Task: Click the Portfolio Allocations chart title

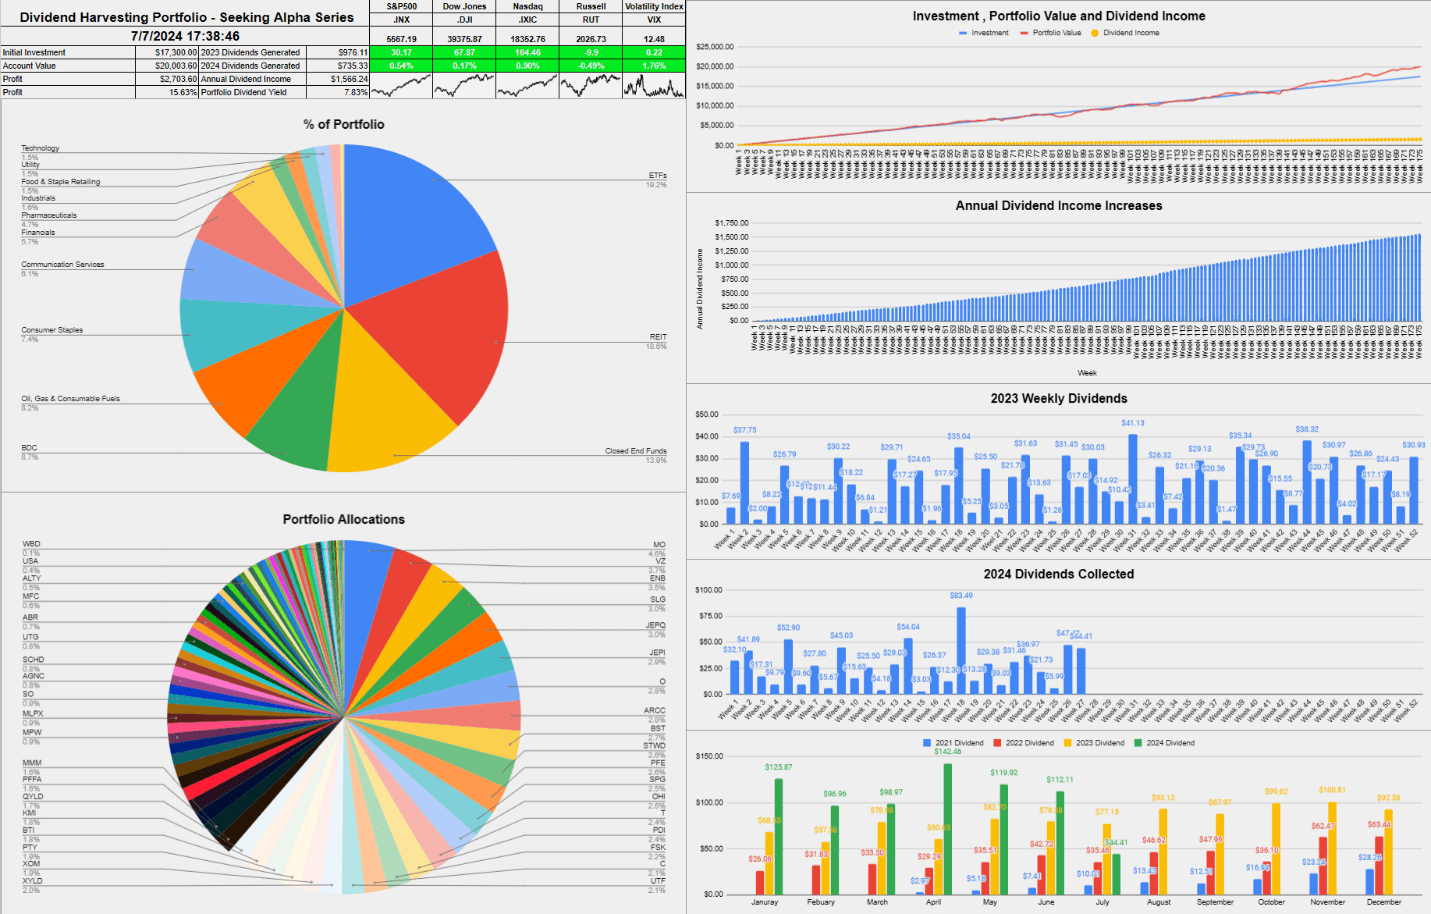Action: pyautogui.click(x=344, y=519)
